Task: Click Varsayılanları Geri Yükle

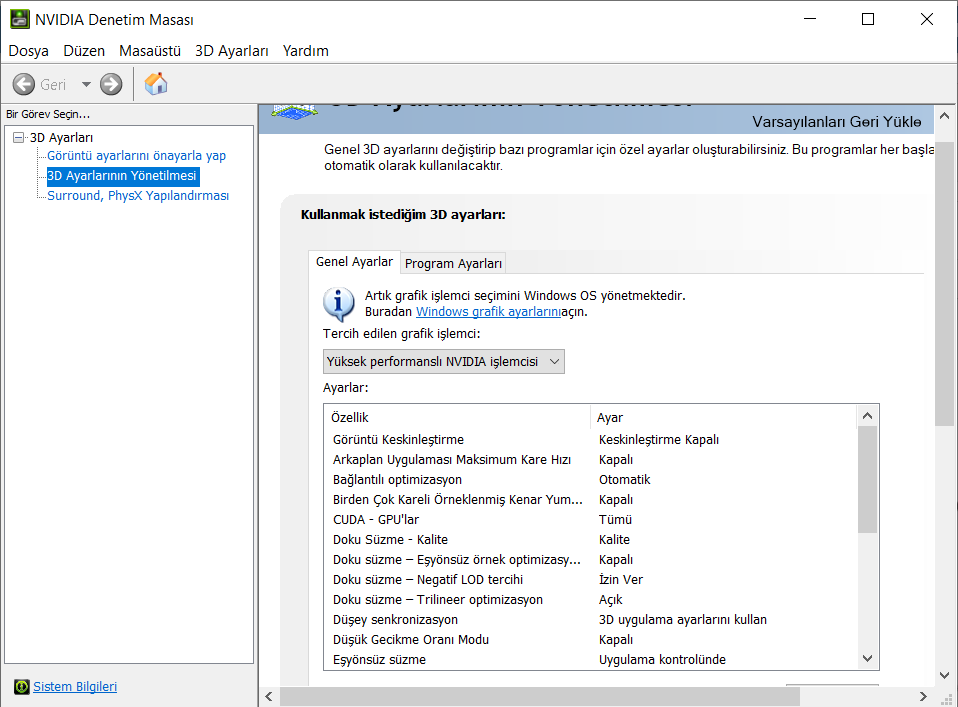Action: [x=836, y=122]
